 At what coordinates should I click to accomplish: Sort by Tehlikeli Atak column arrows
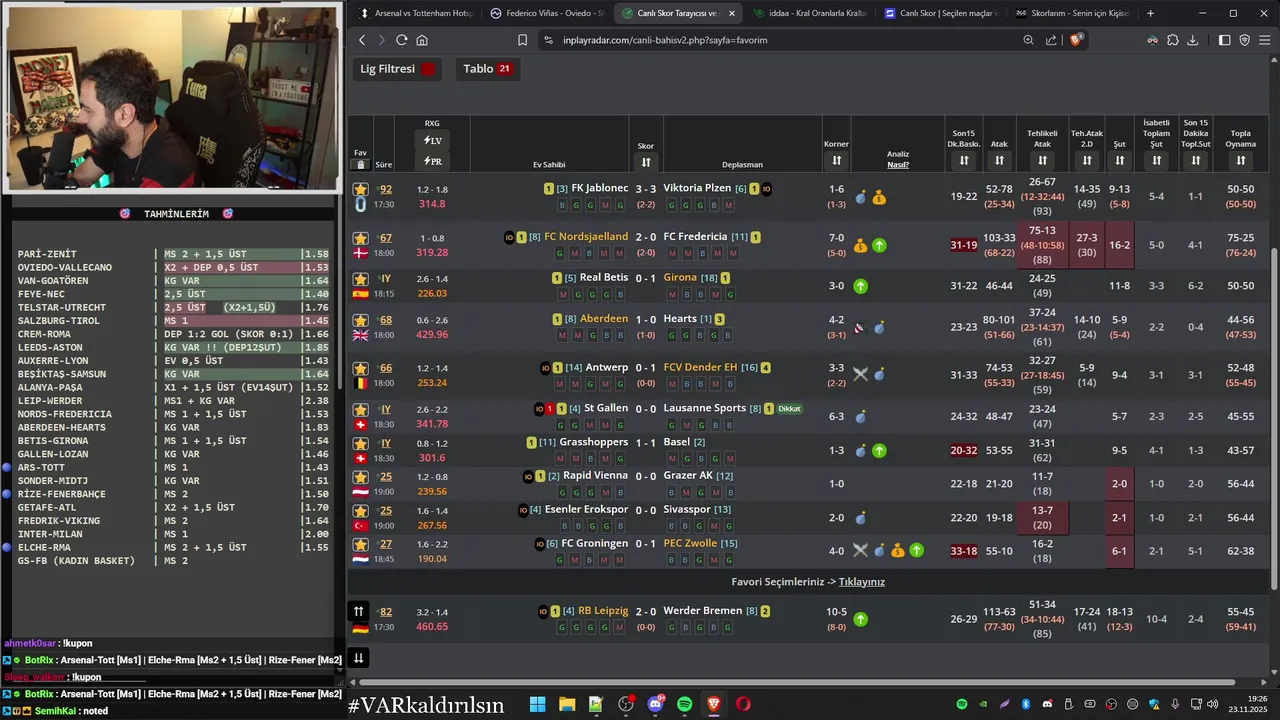tap(1042, 160)
